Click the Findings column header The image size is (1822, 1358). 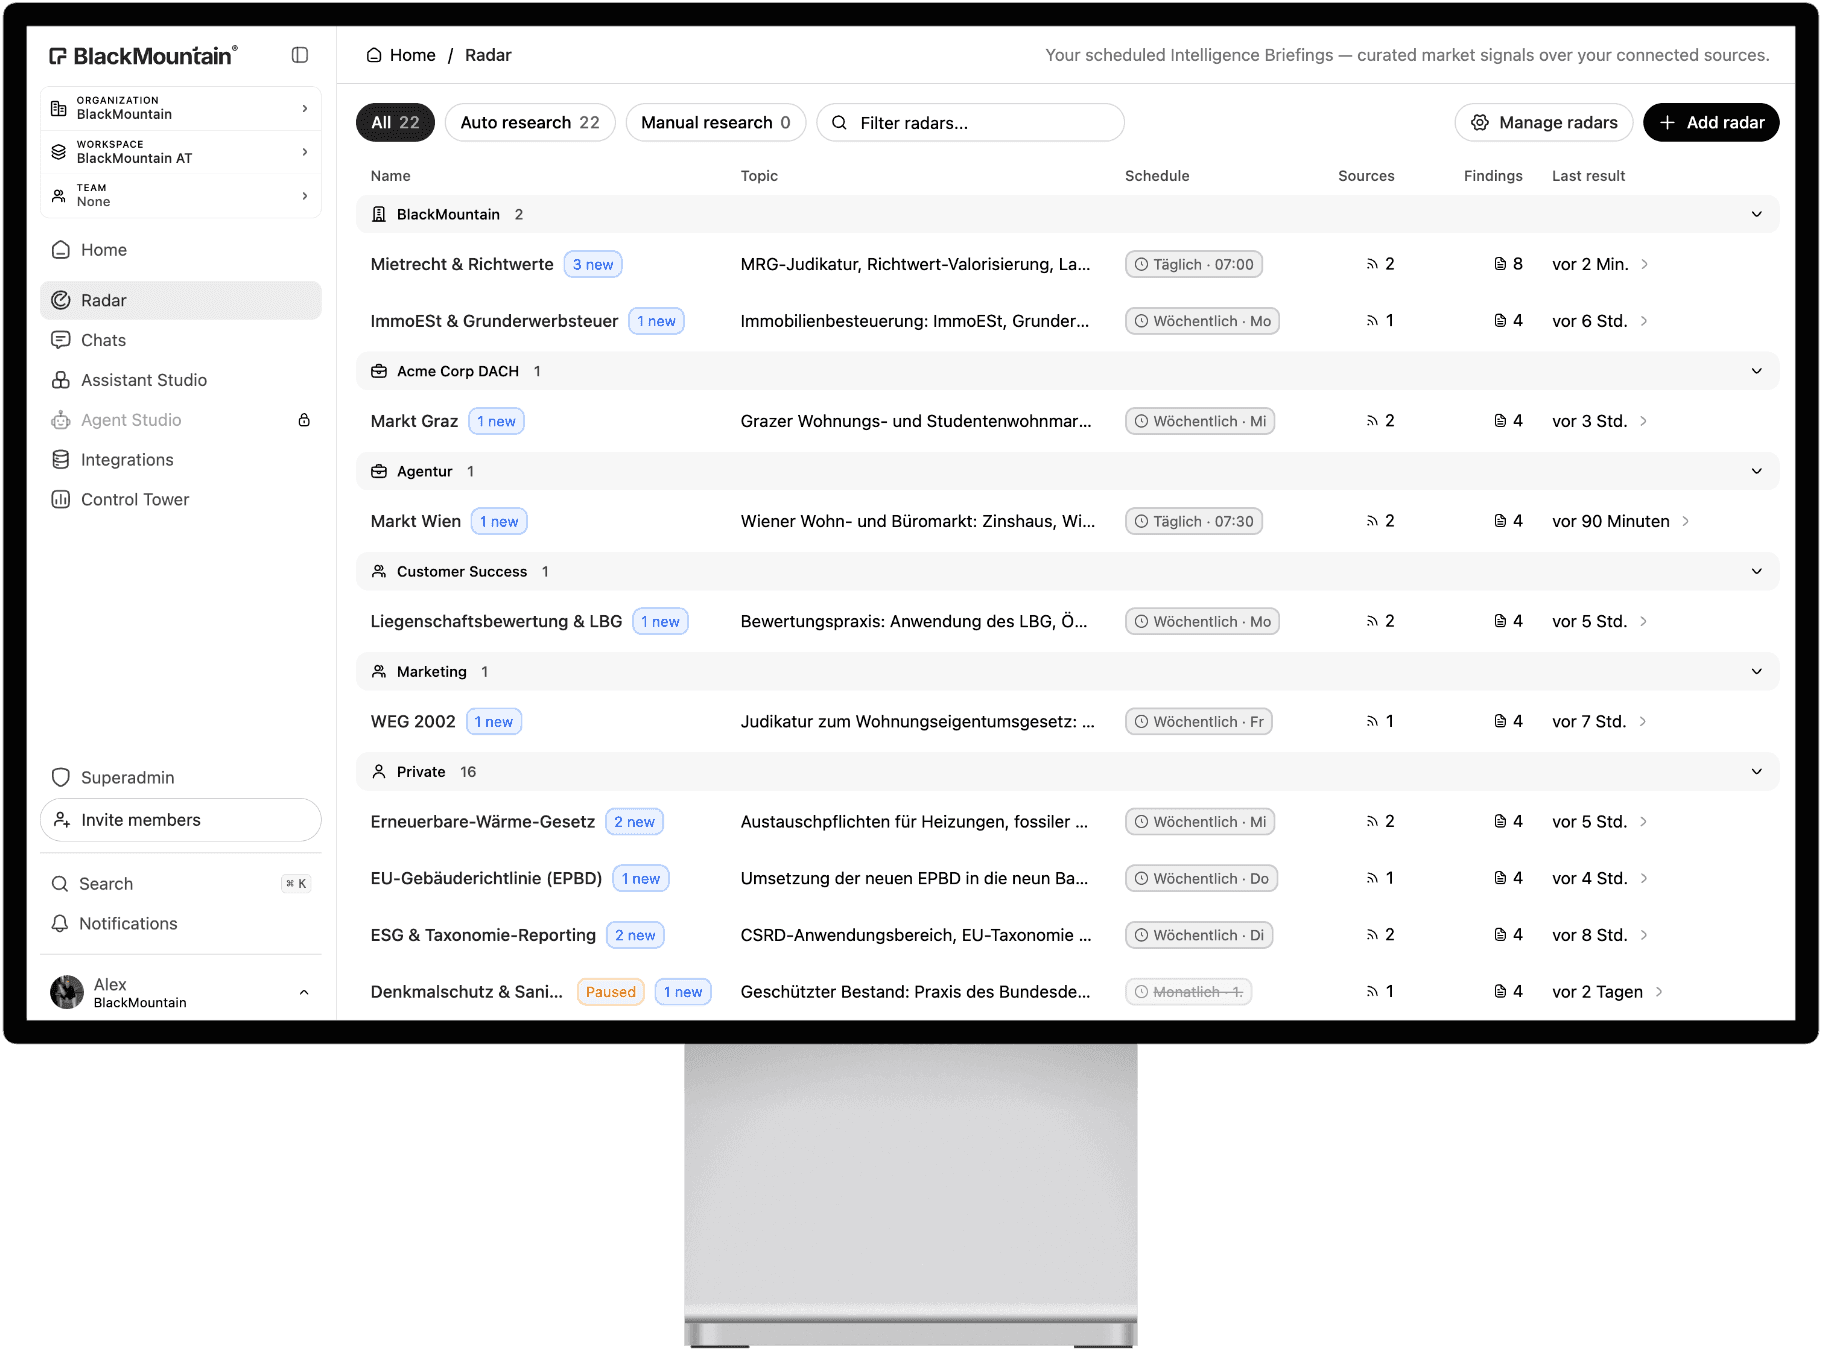coord(1493,176)
